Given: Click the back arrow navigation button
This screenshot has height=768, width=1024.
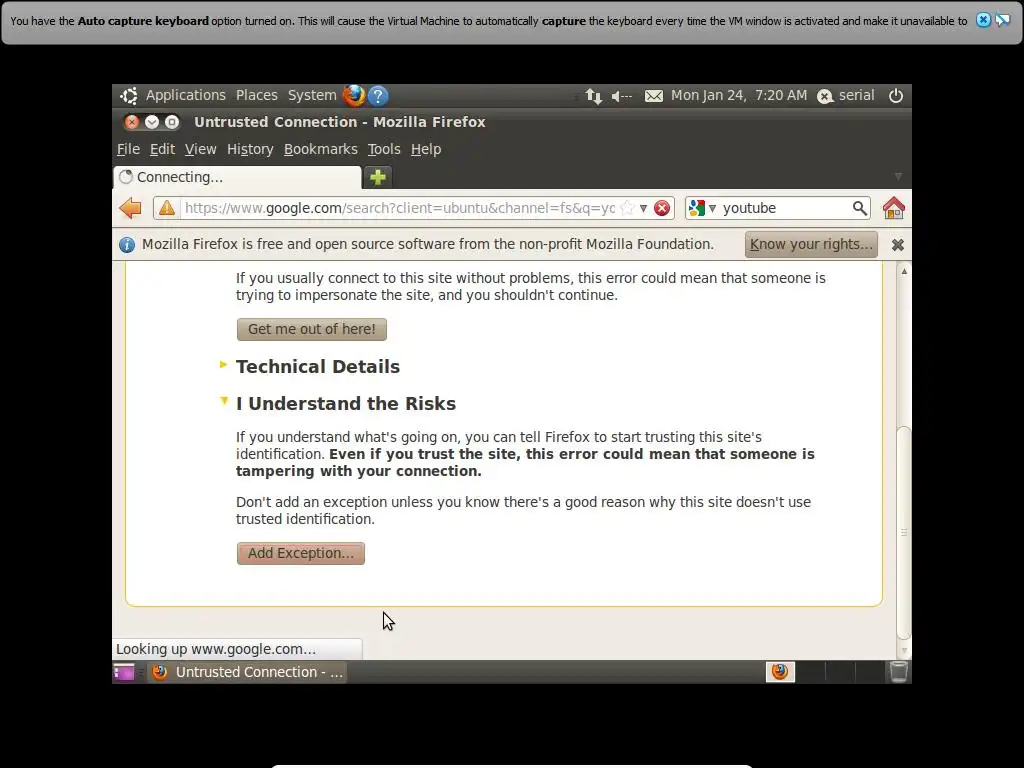Looking at the screenshot, I should click(131, 208).
